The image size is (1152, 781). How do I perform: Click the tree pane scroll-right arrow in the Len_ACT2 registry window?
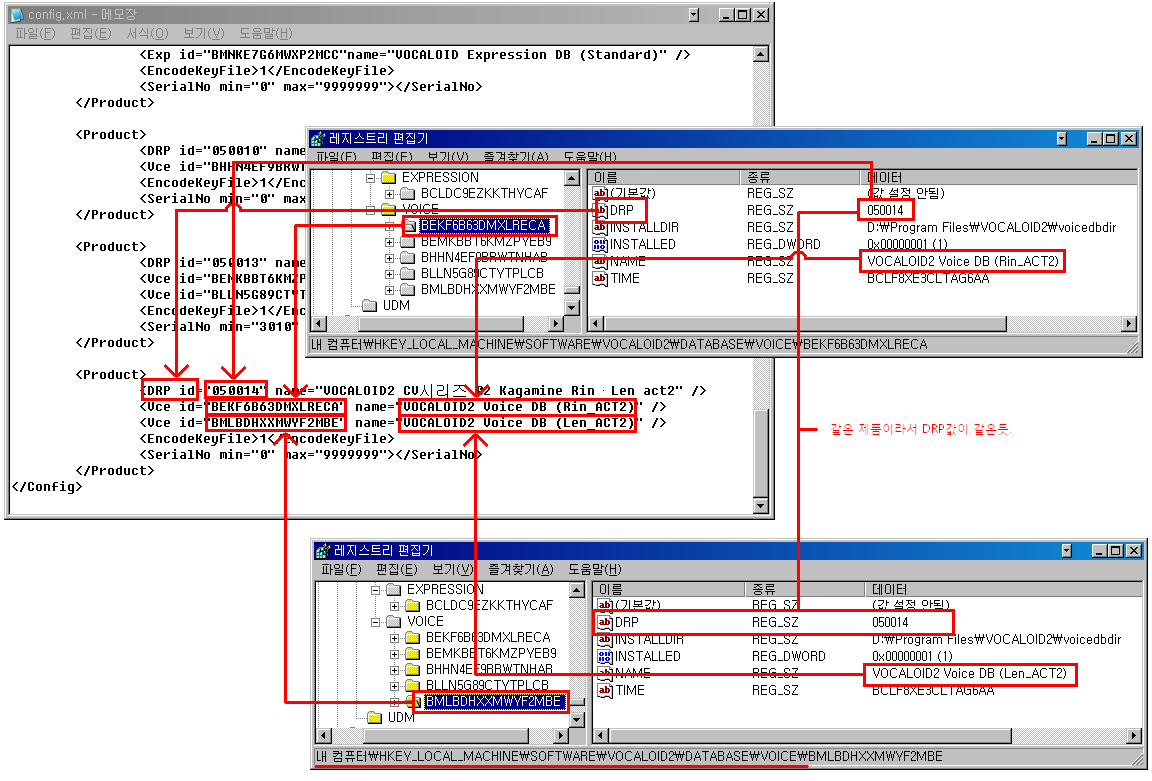(x=561, y=735)
